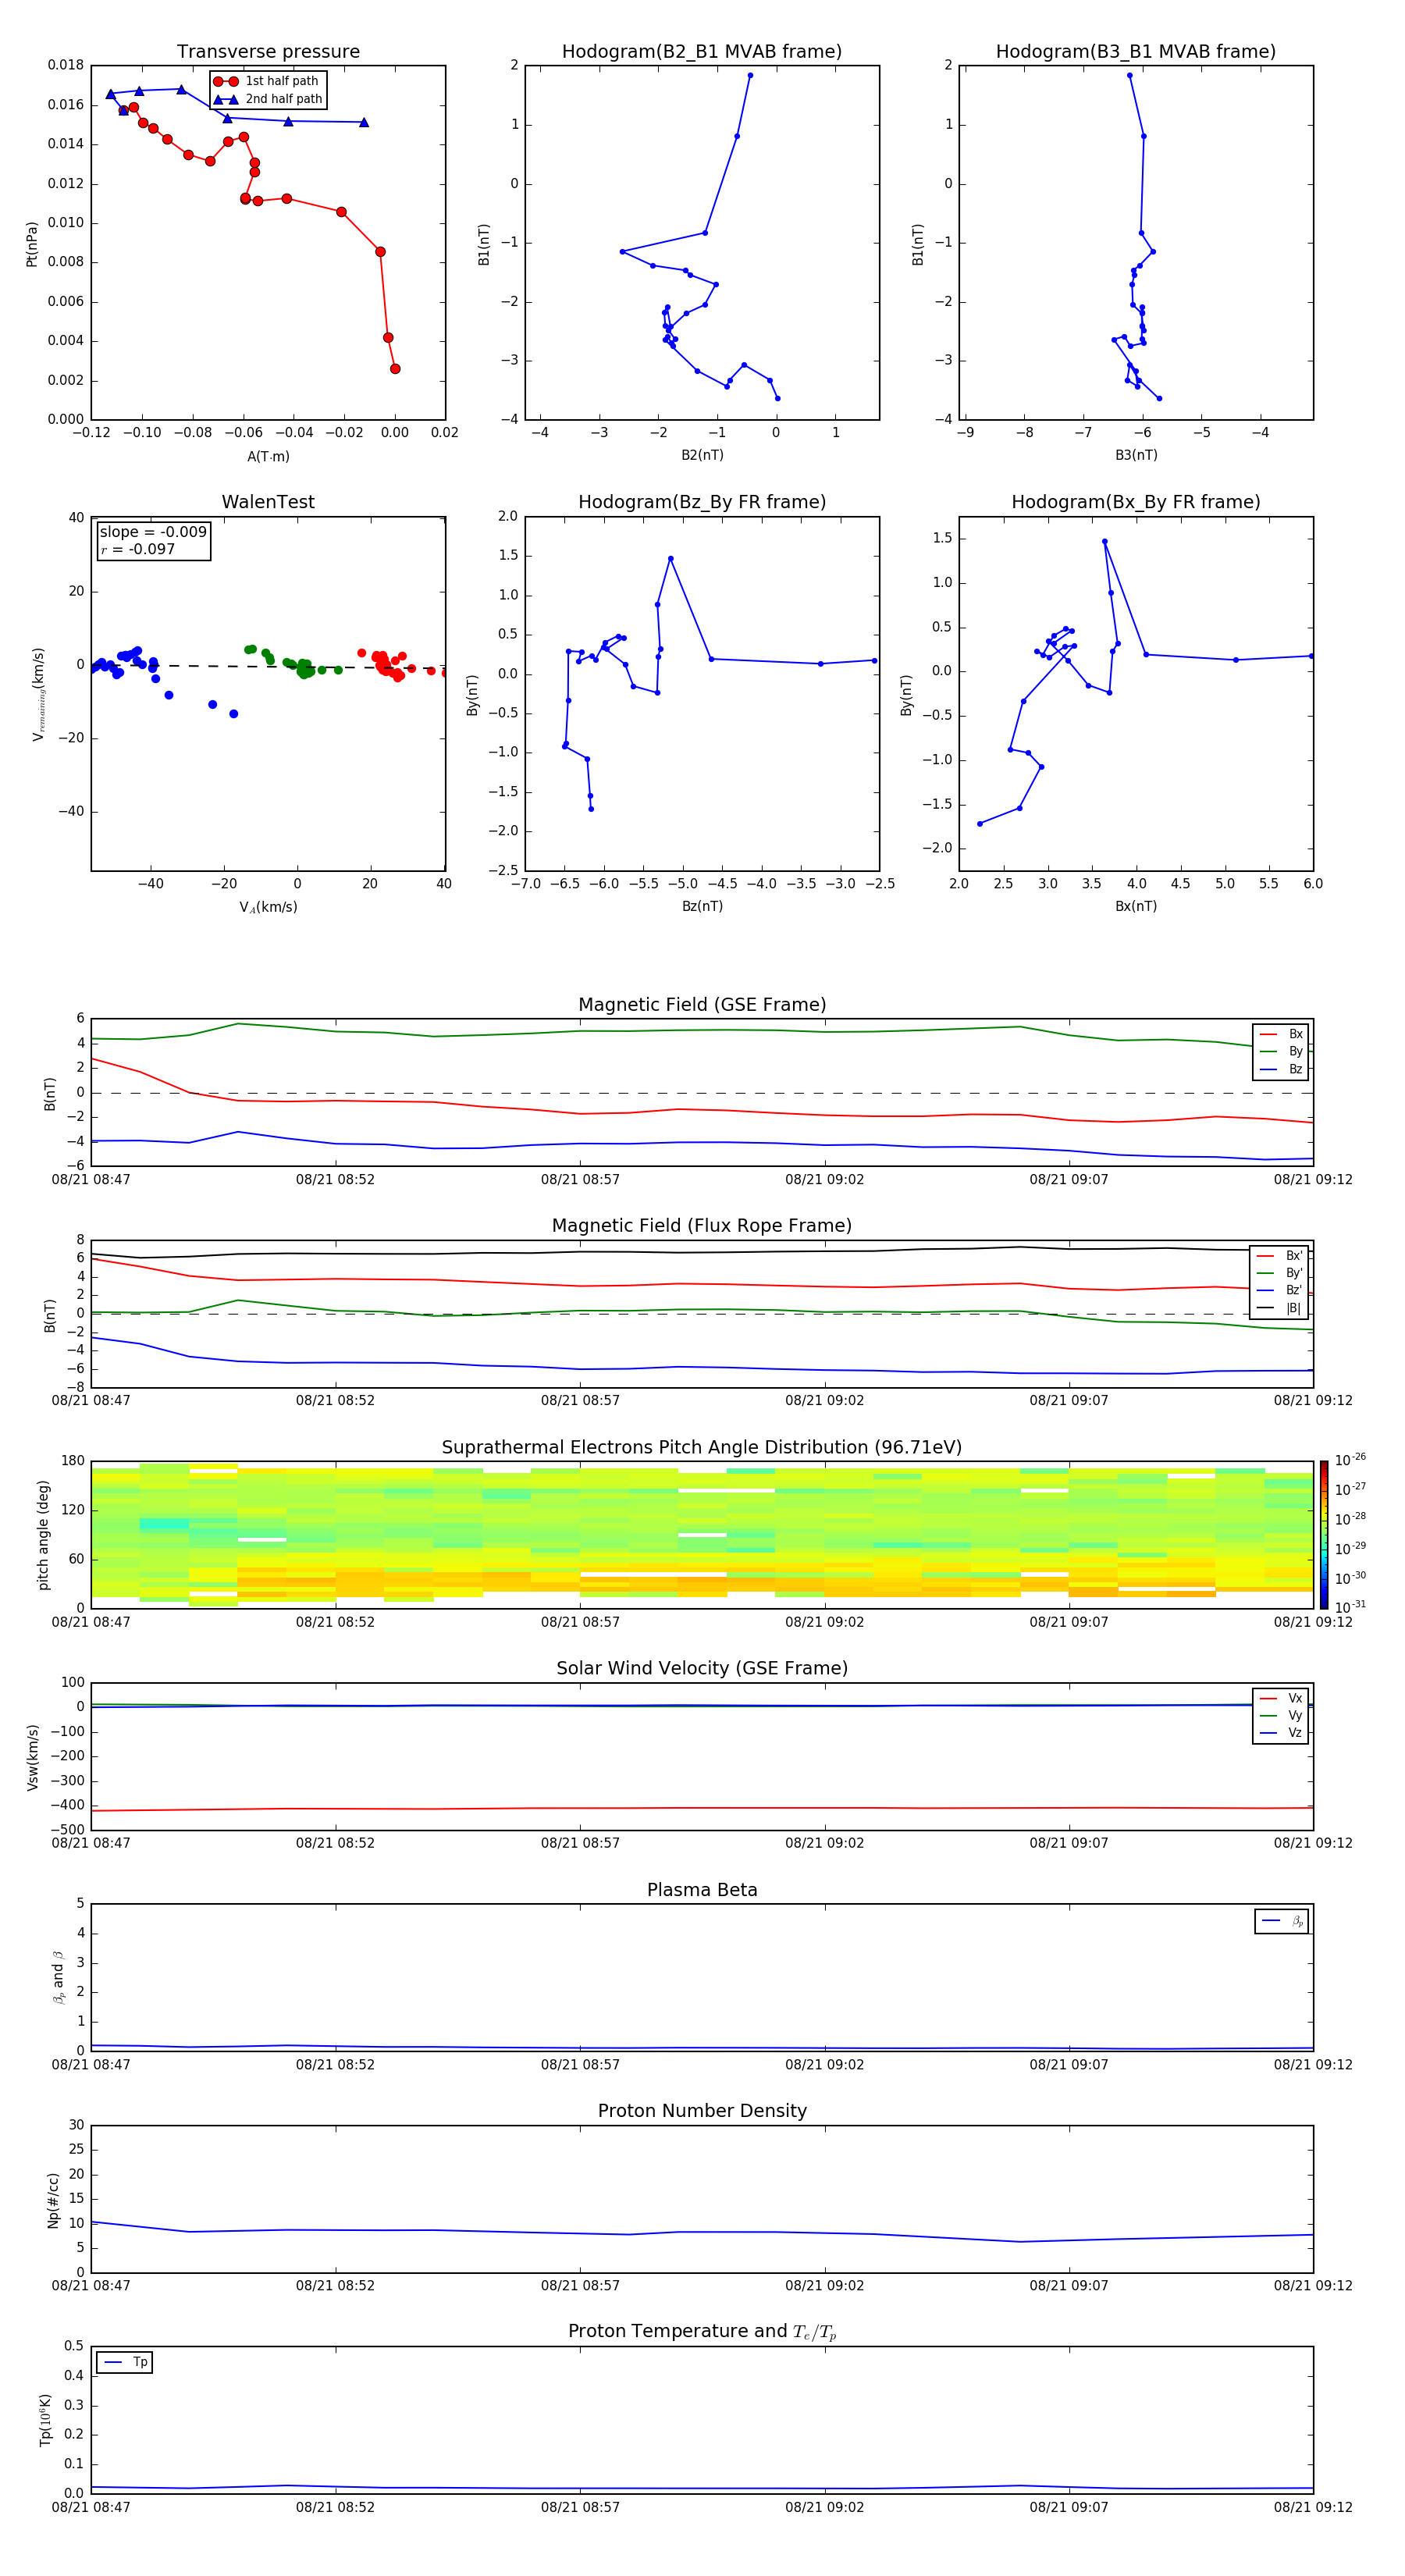Select the 'Vy' velocity legend entry
Screen dimensions: 1405x2576
pos(1281,1715)
